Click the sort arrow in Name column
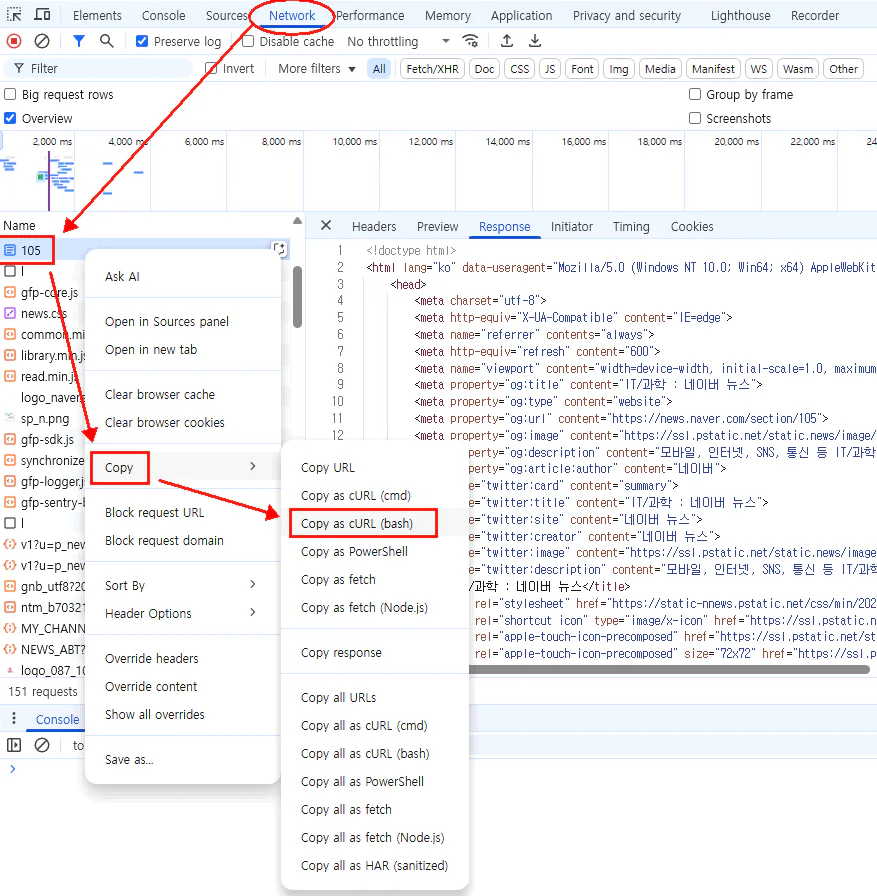This screenshot has height=896, width=877. point(297,221)
